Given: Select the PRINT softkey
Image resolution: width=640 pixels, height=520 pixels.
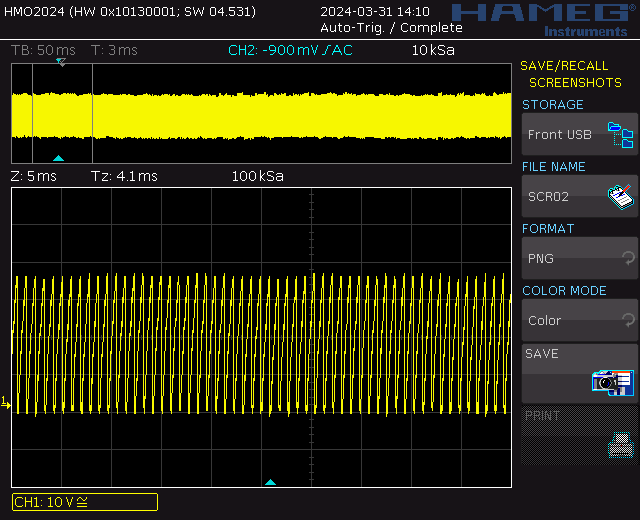Looking at the screenshot, I should 580,435.
